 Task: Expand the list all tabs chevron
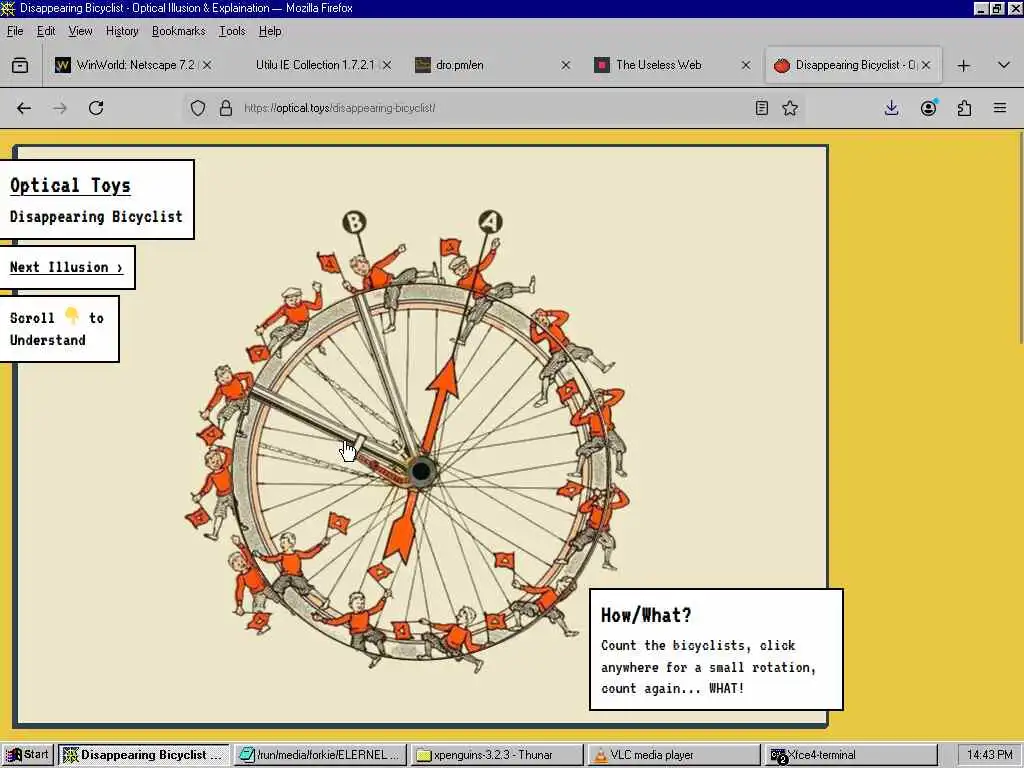(1004, 65)
